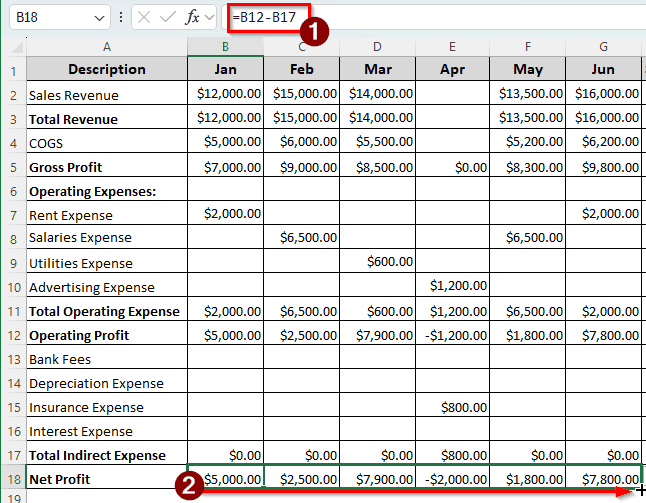Click the Feb header cell

pos(302,69)
